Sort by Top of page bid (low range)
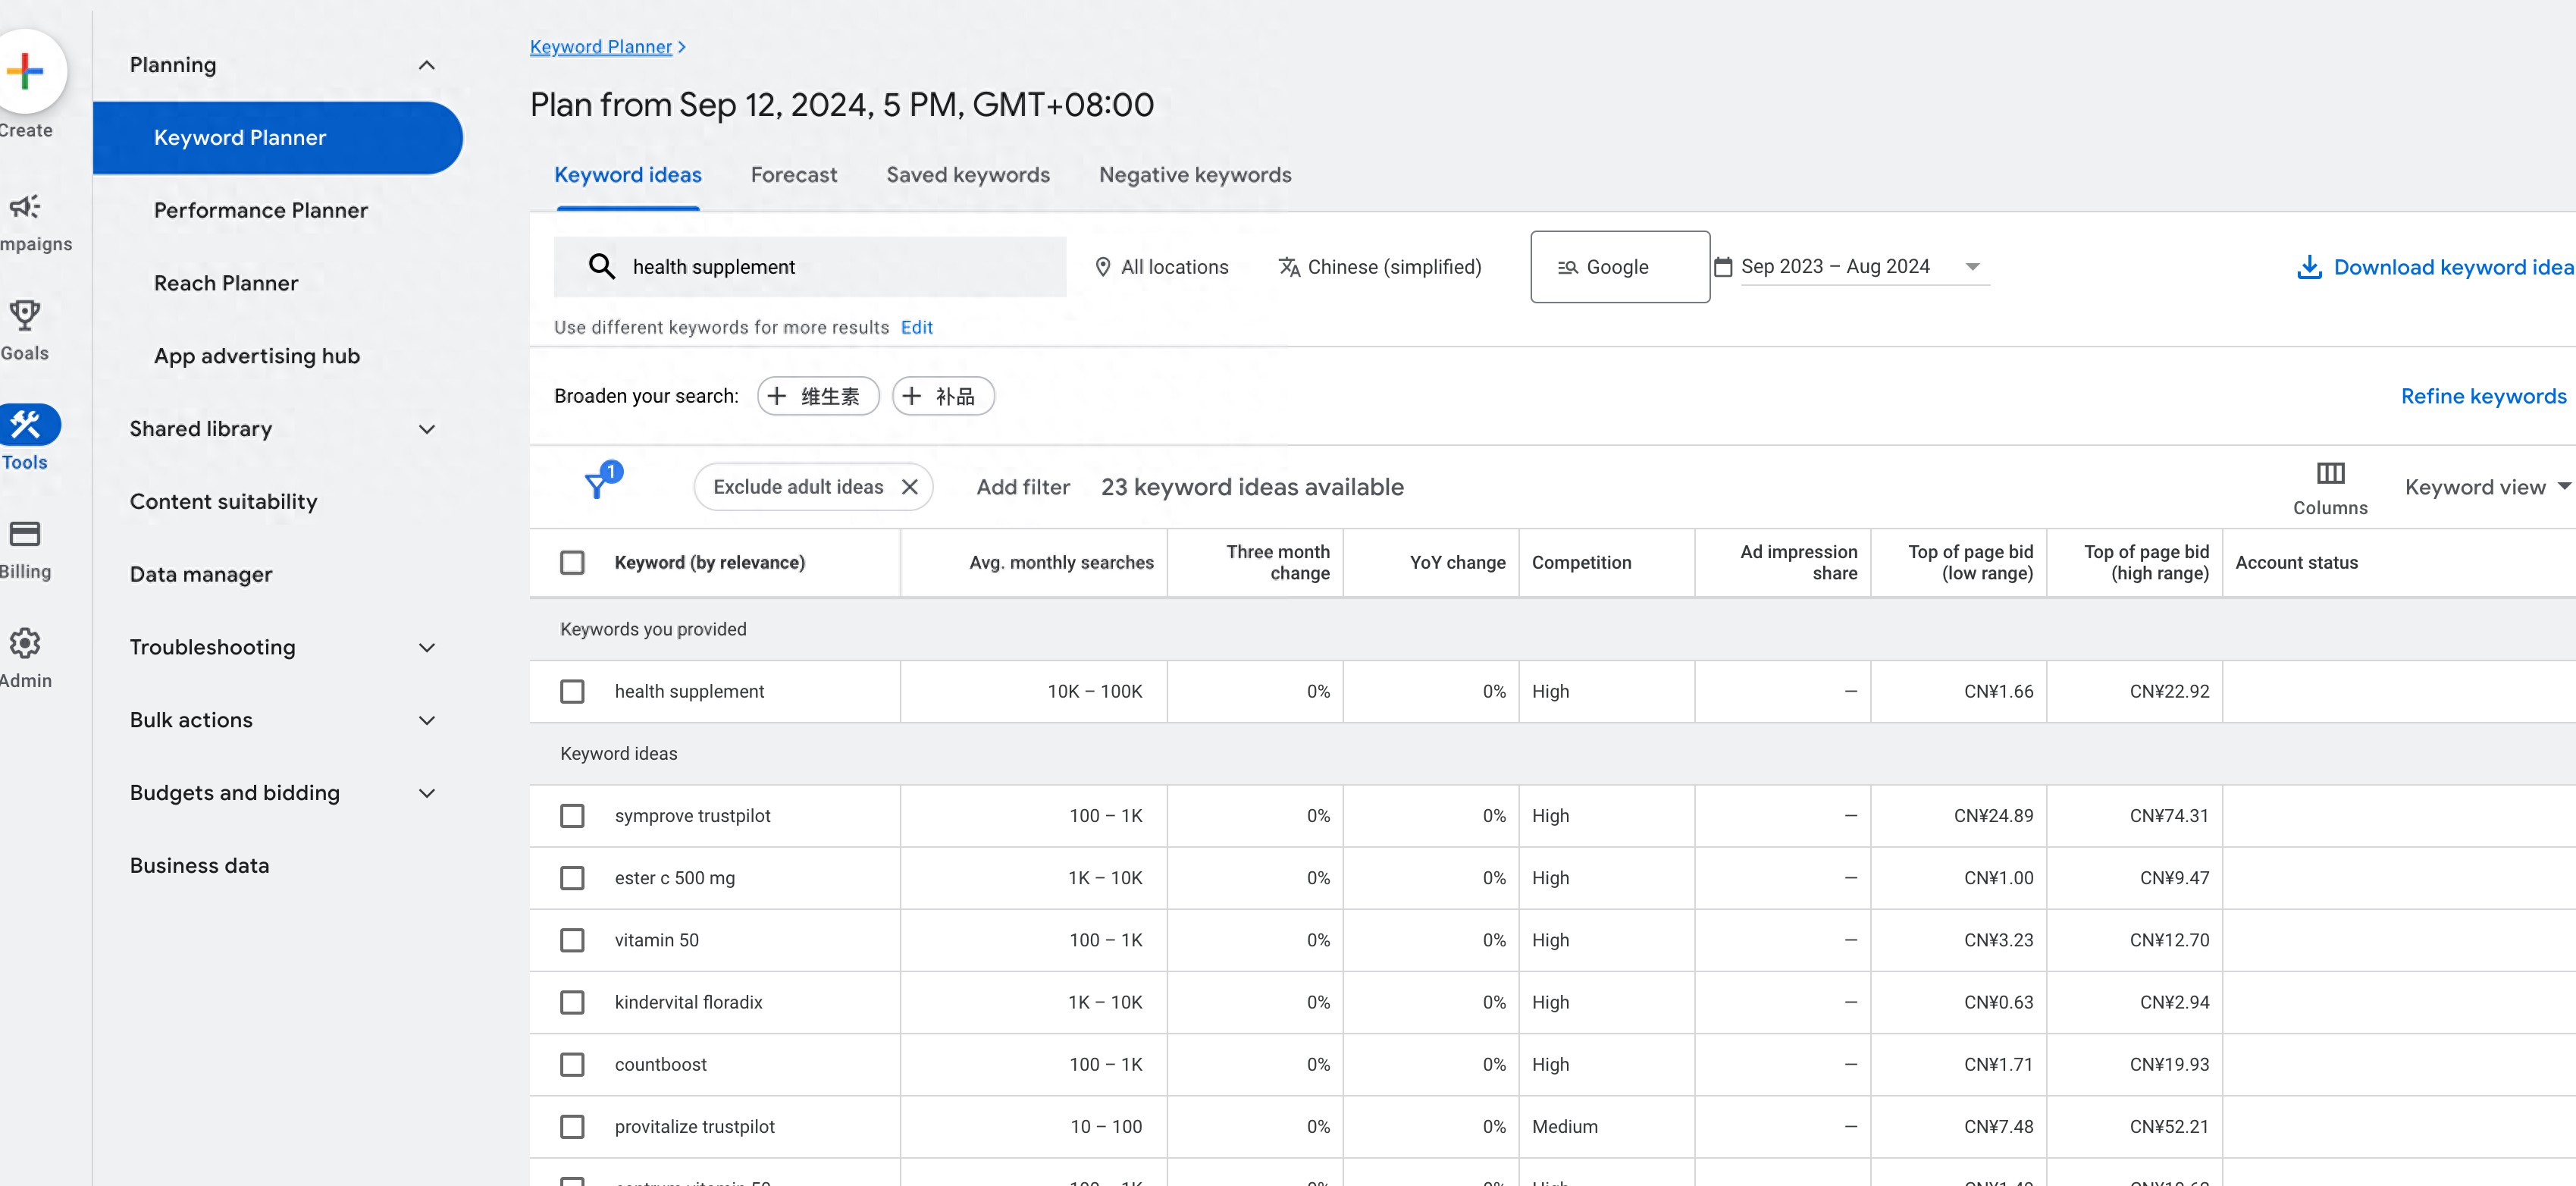 (1970, 563)
